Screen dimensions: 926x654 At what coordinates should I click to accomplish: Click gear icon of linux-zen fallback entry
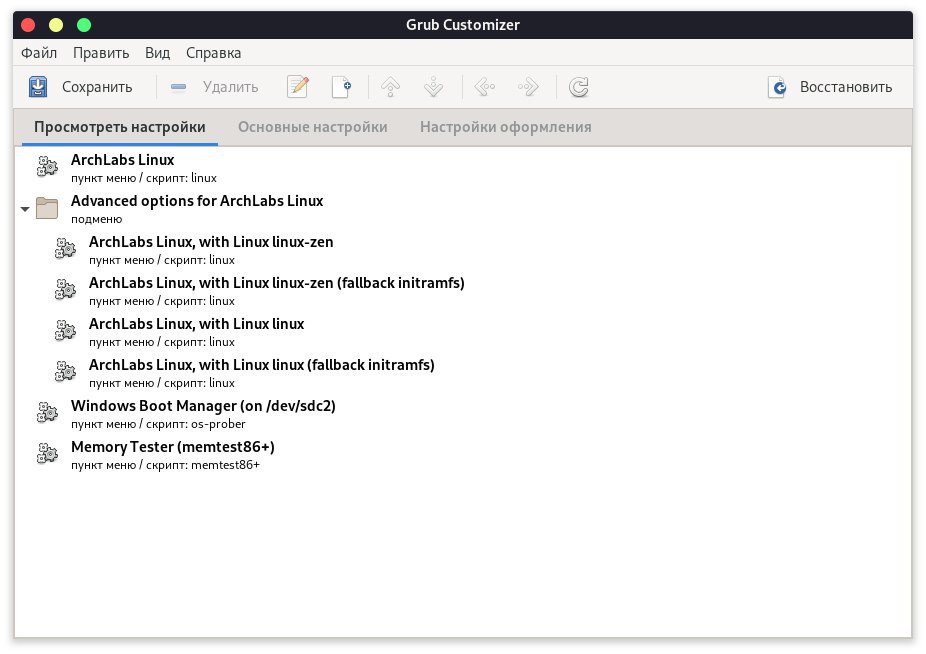[65, 290]
